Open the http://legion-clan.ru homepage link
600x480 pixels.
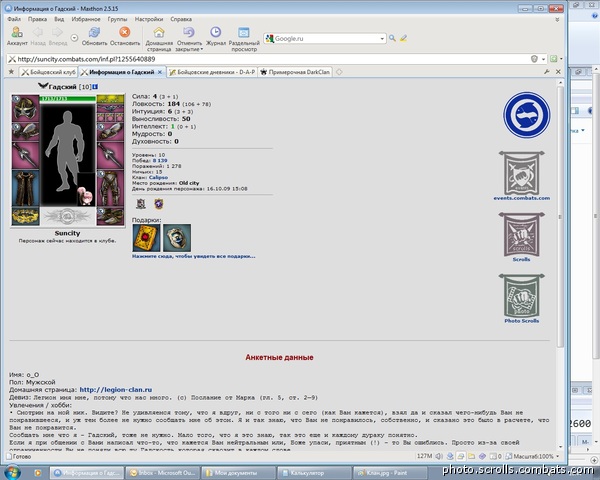pos(116,390)
